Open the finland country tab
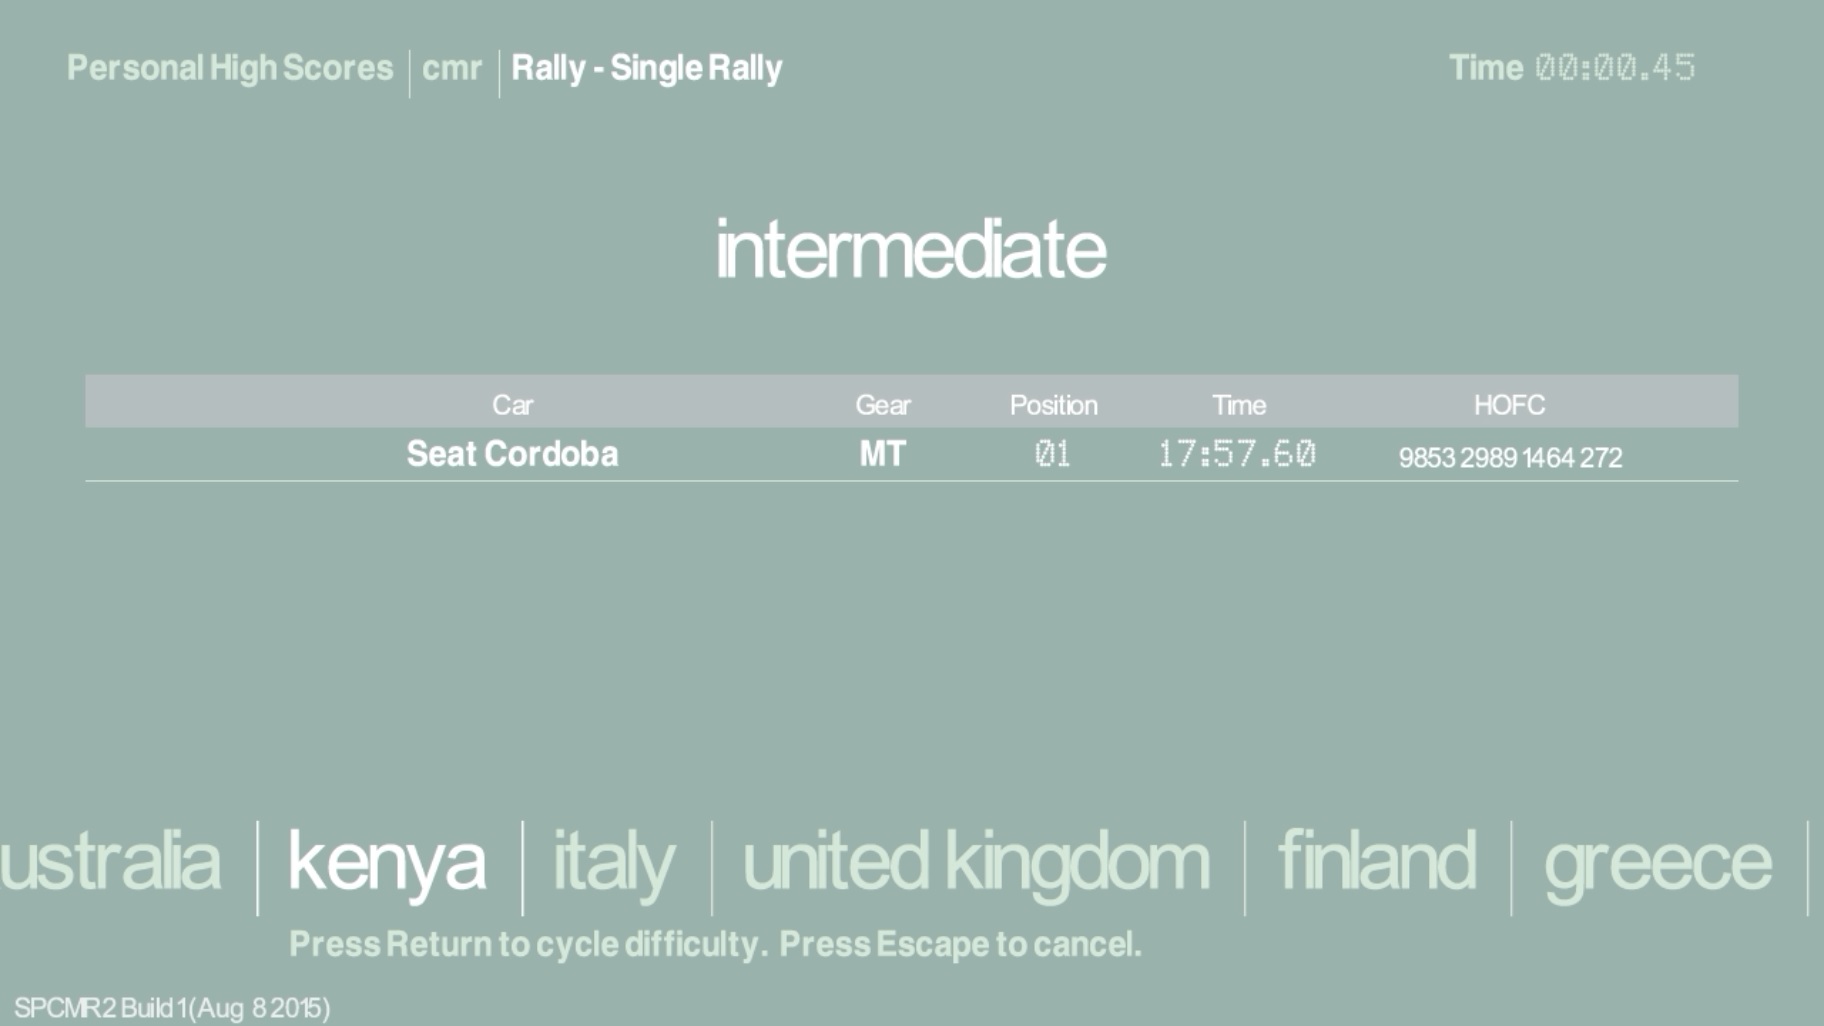 coord(1377,862)
